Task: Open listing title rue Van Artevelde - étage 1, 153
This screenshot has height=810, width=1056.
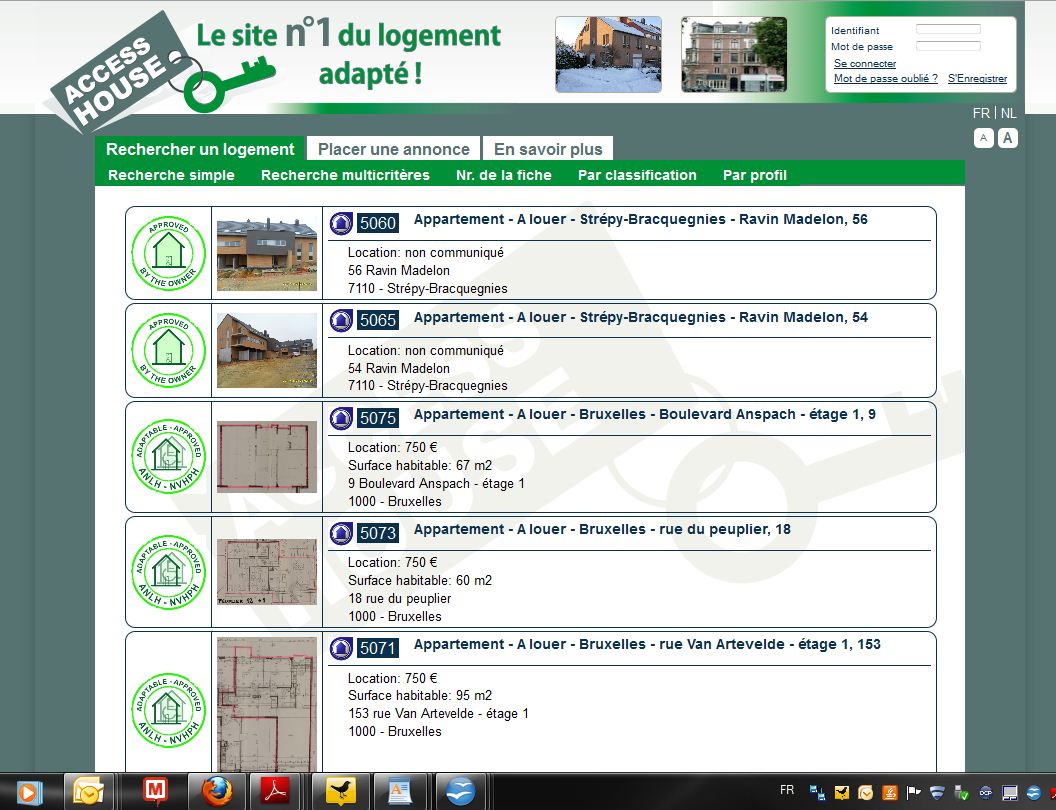Action: (647, 644)
